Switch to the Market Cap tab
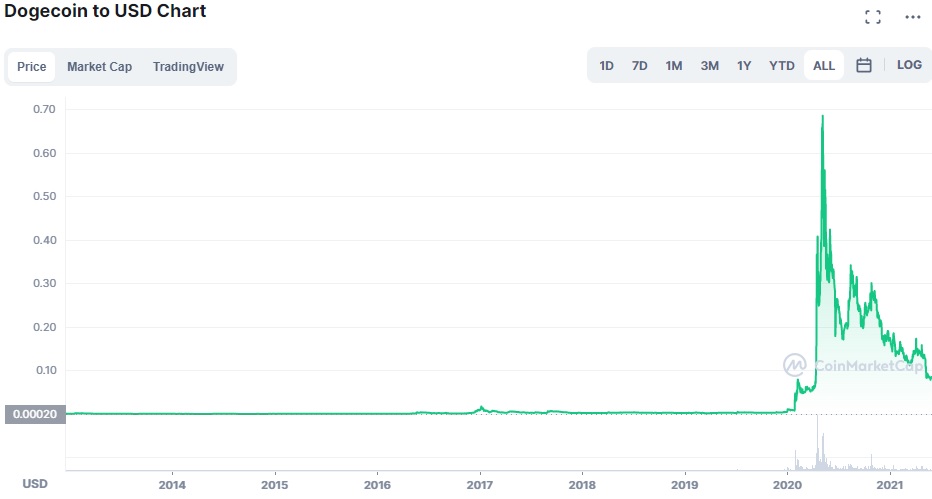 point(99,67)
